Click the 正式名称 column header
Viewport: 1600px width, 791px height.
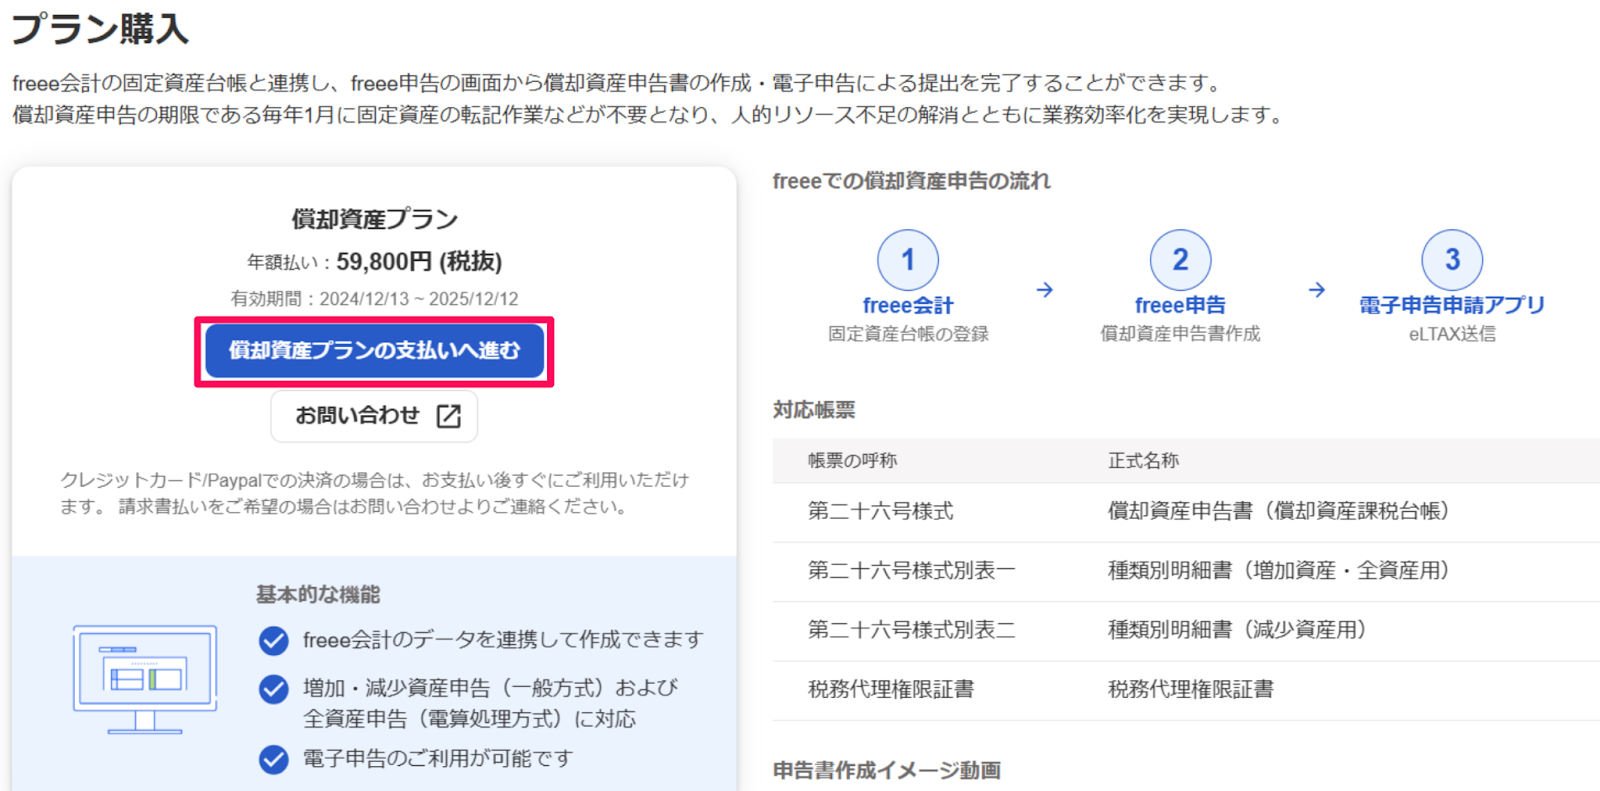(x=1144, y=461)
